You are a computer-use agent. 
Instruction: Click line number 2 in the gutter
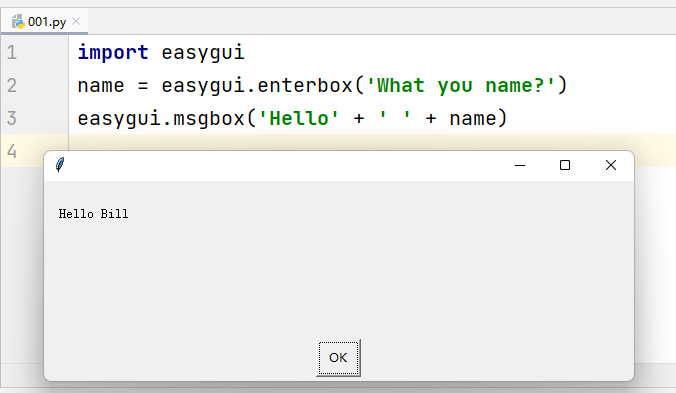tap(12, 85)
